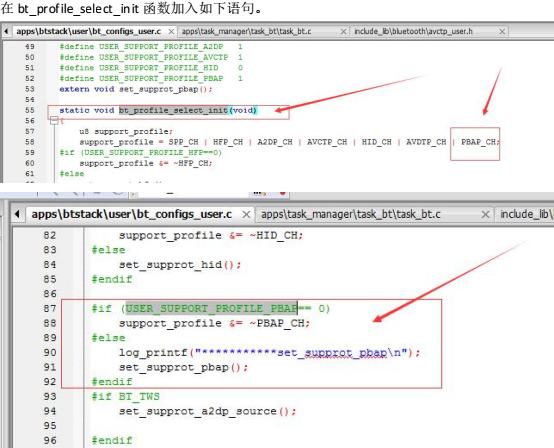
Task: Close the avctp_user.h tab
Action: coord(502,32)
